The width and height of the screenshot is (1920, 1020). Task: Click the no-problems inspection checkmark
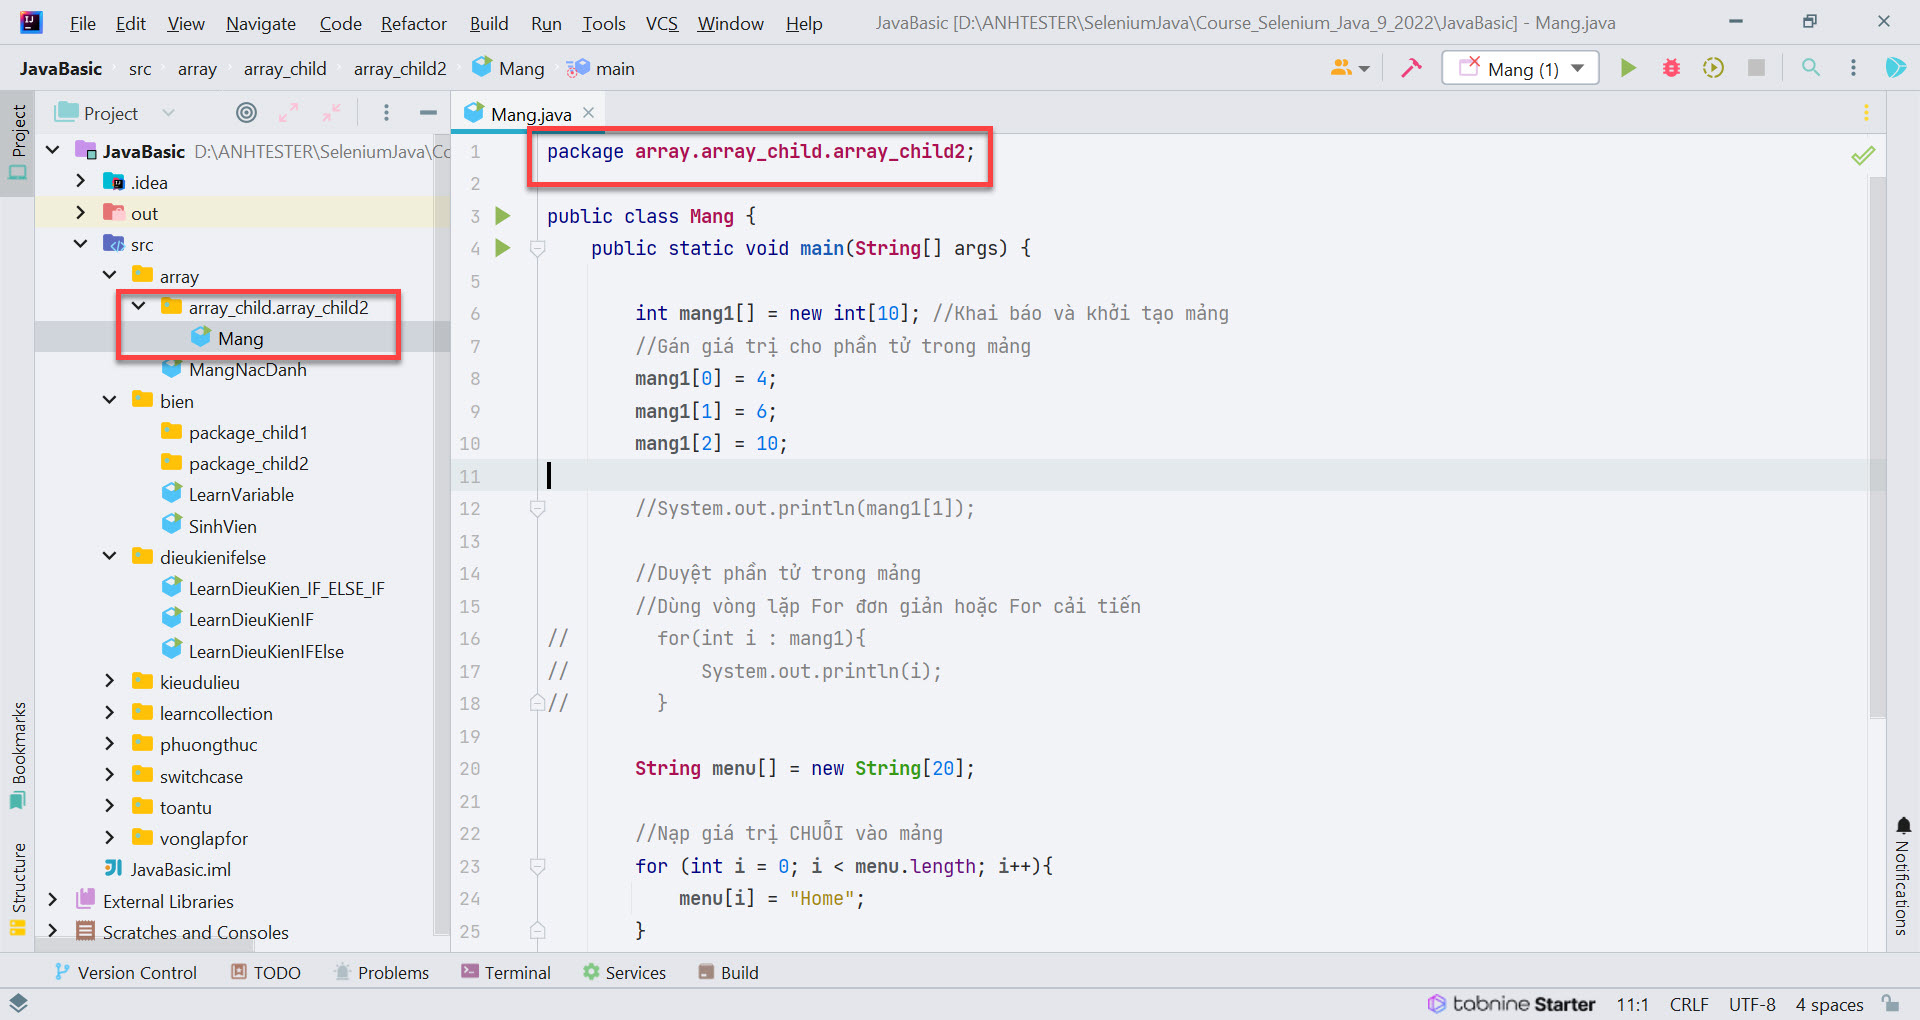tap(1862, 155)
